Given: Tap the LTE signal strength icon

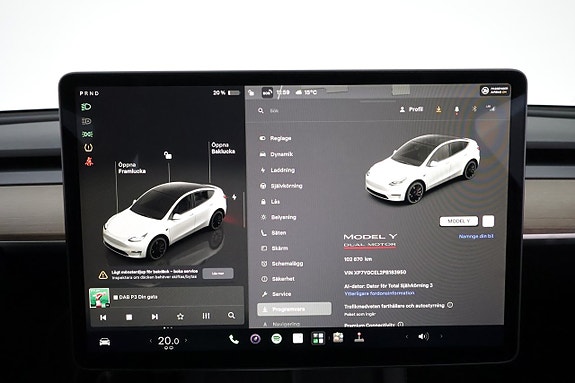Looking at the screenshot, I should [x=490, y=108].
